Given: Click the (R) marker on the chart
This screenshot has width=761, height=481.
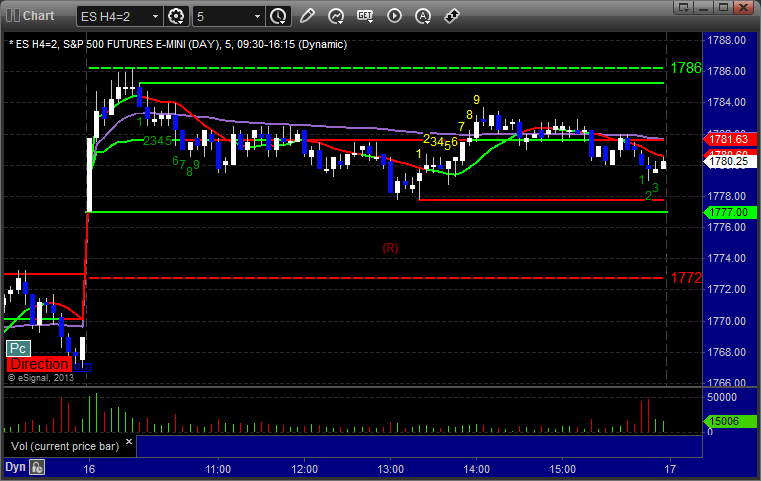Looking at the screenshot, I should (x=390, y=248).
